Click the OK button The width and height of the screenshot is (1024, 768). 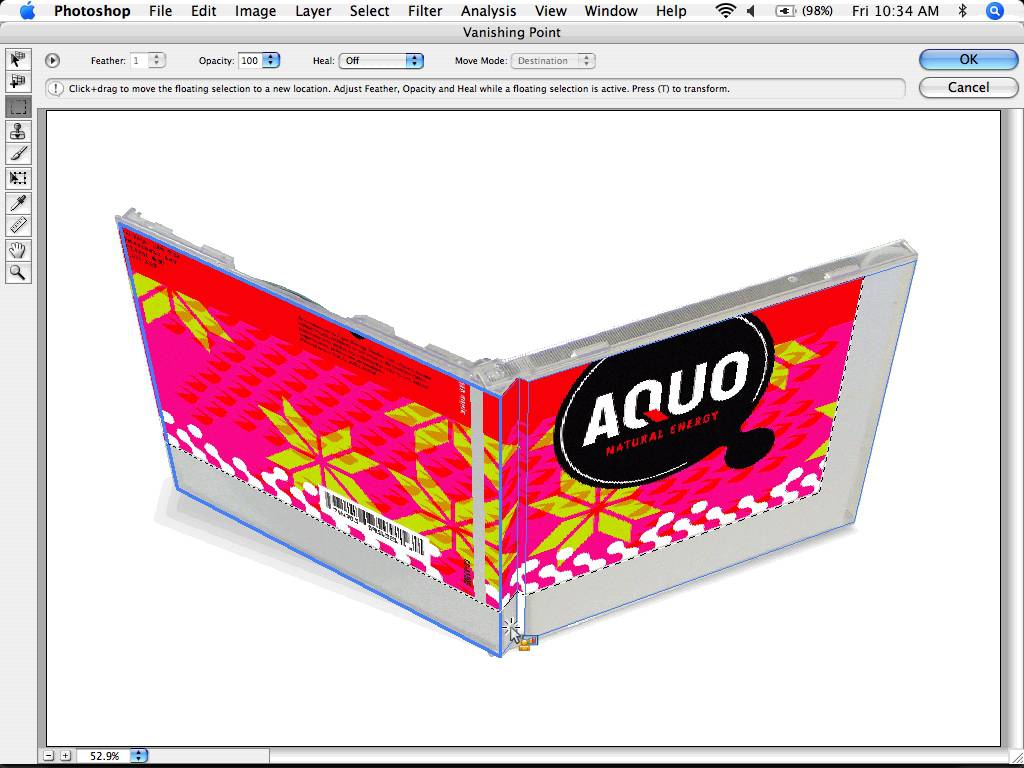968,59
